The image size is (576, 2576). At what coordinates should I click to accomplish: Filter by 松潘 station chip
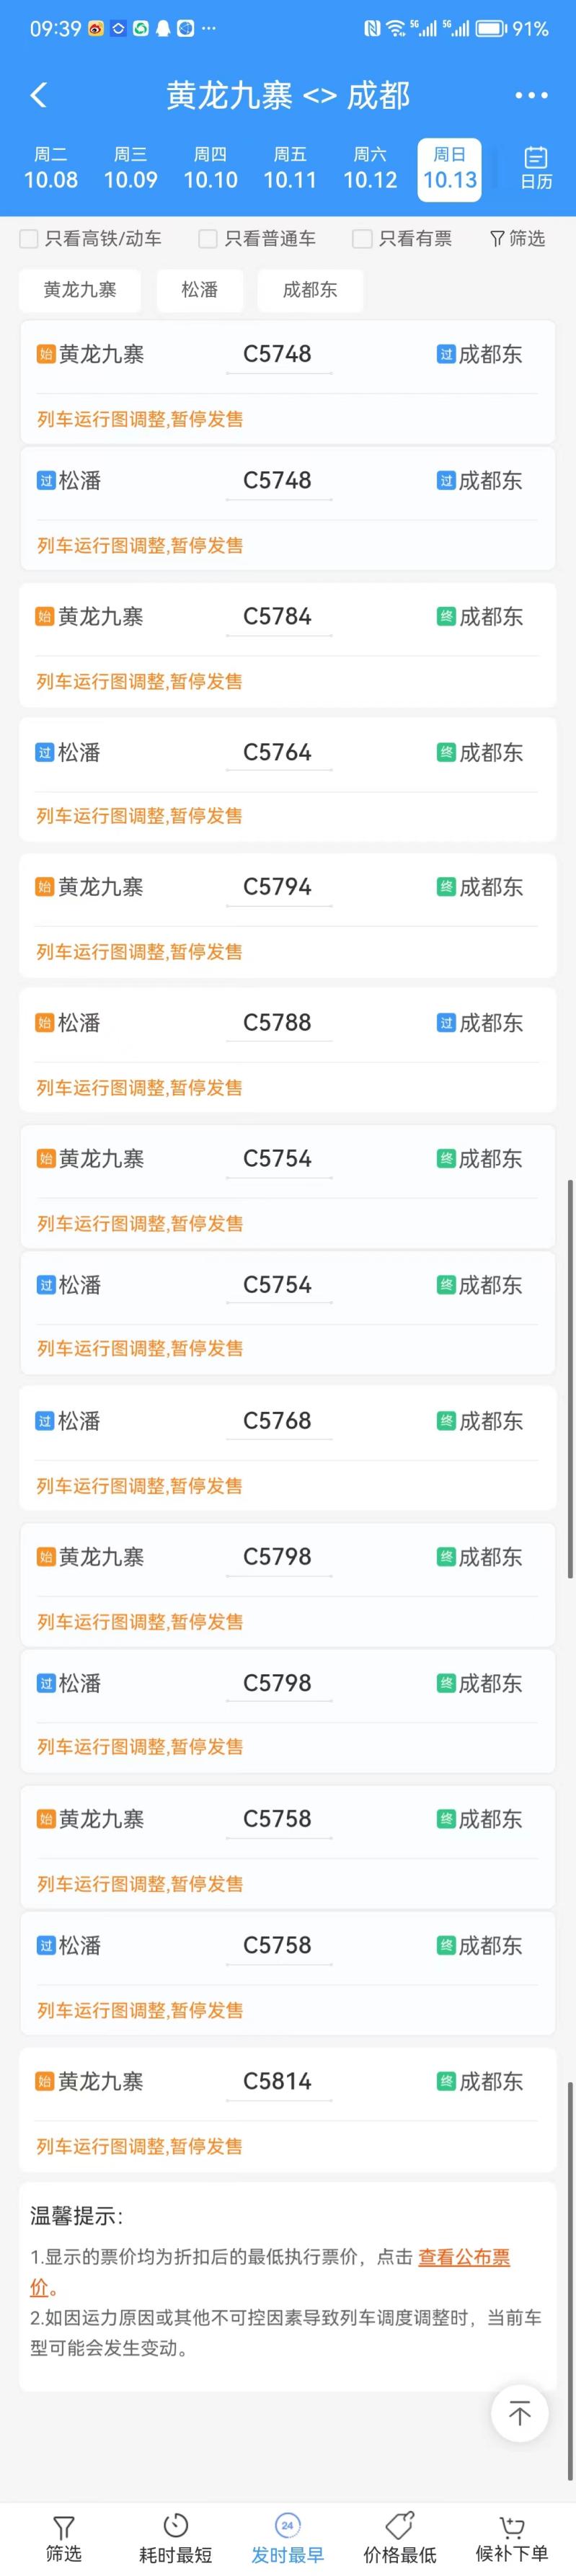[199, 290]
